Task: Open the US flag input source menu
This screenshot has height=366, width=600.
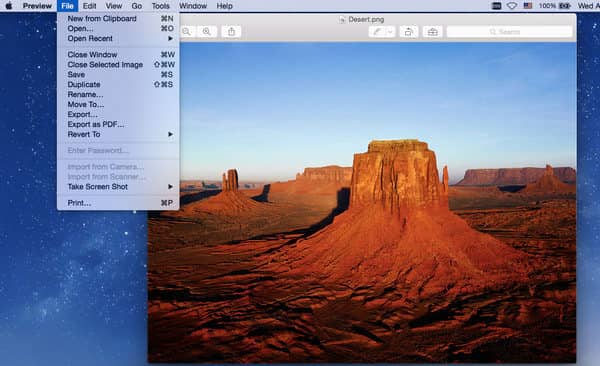Action: [528, 6]
